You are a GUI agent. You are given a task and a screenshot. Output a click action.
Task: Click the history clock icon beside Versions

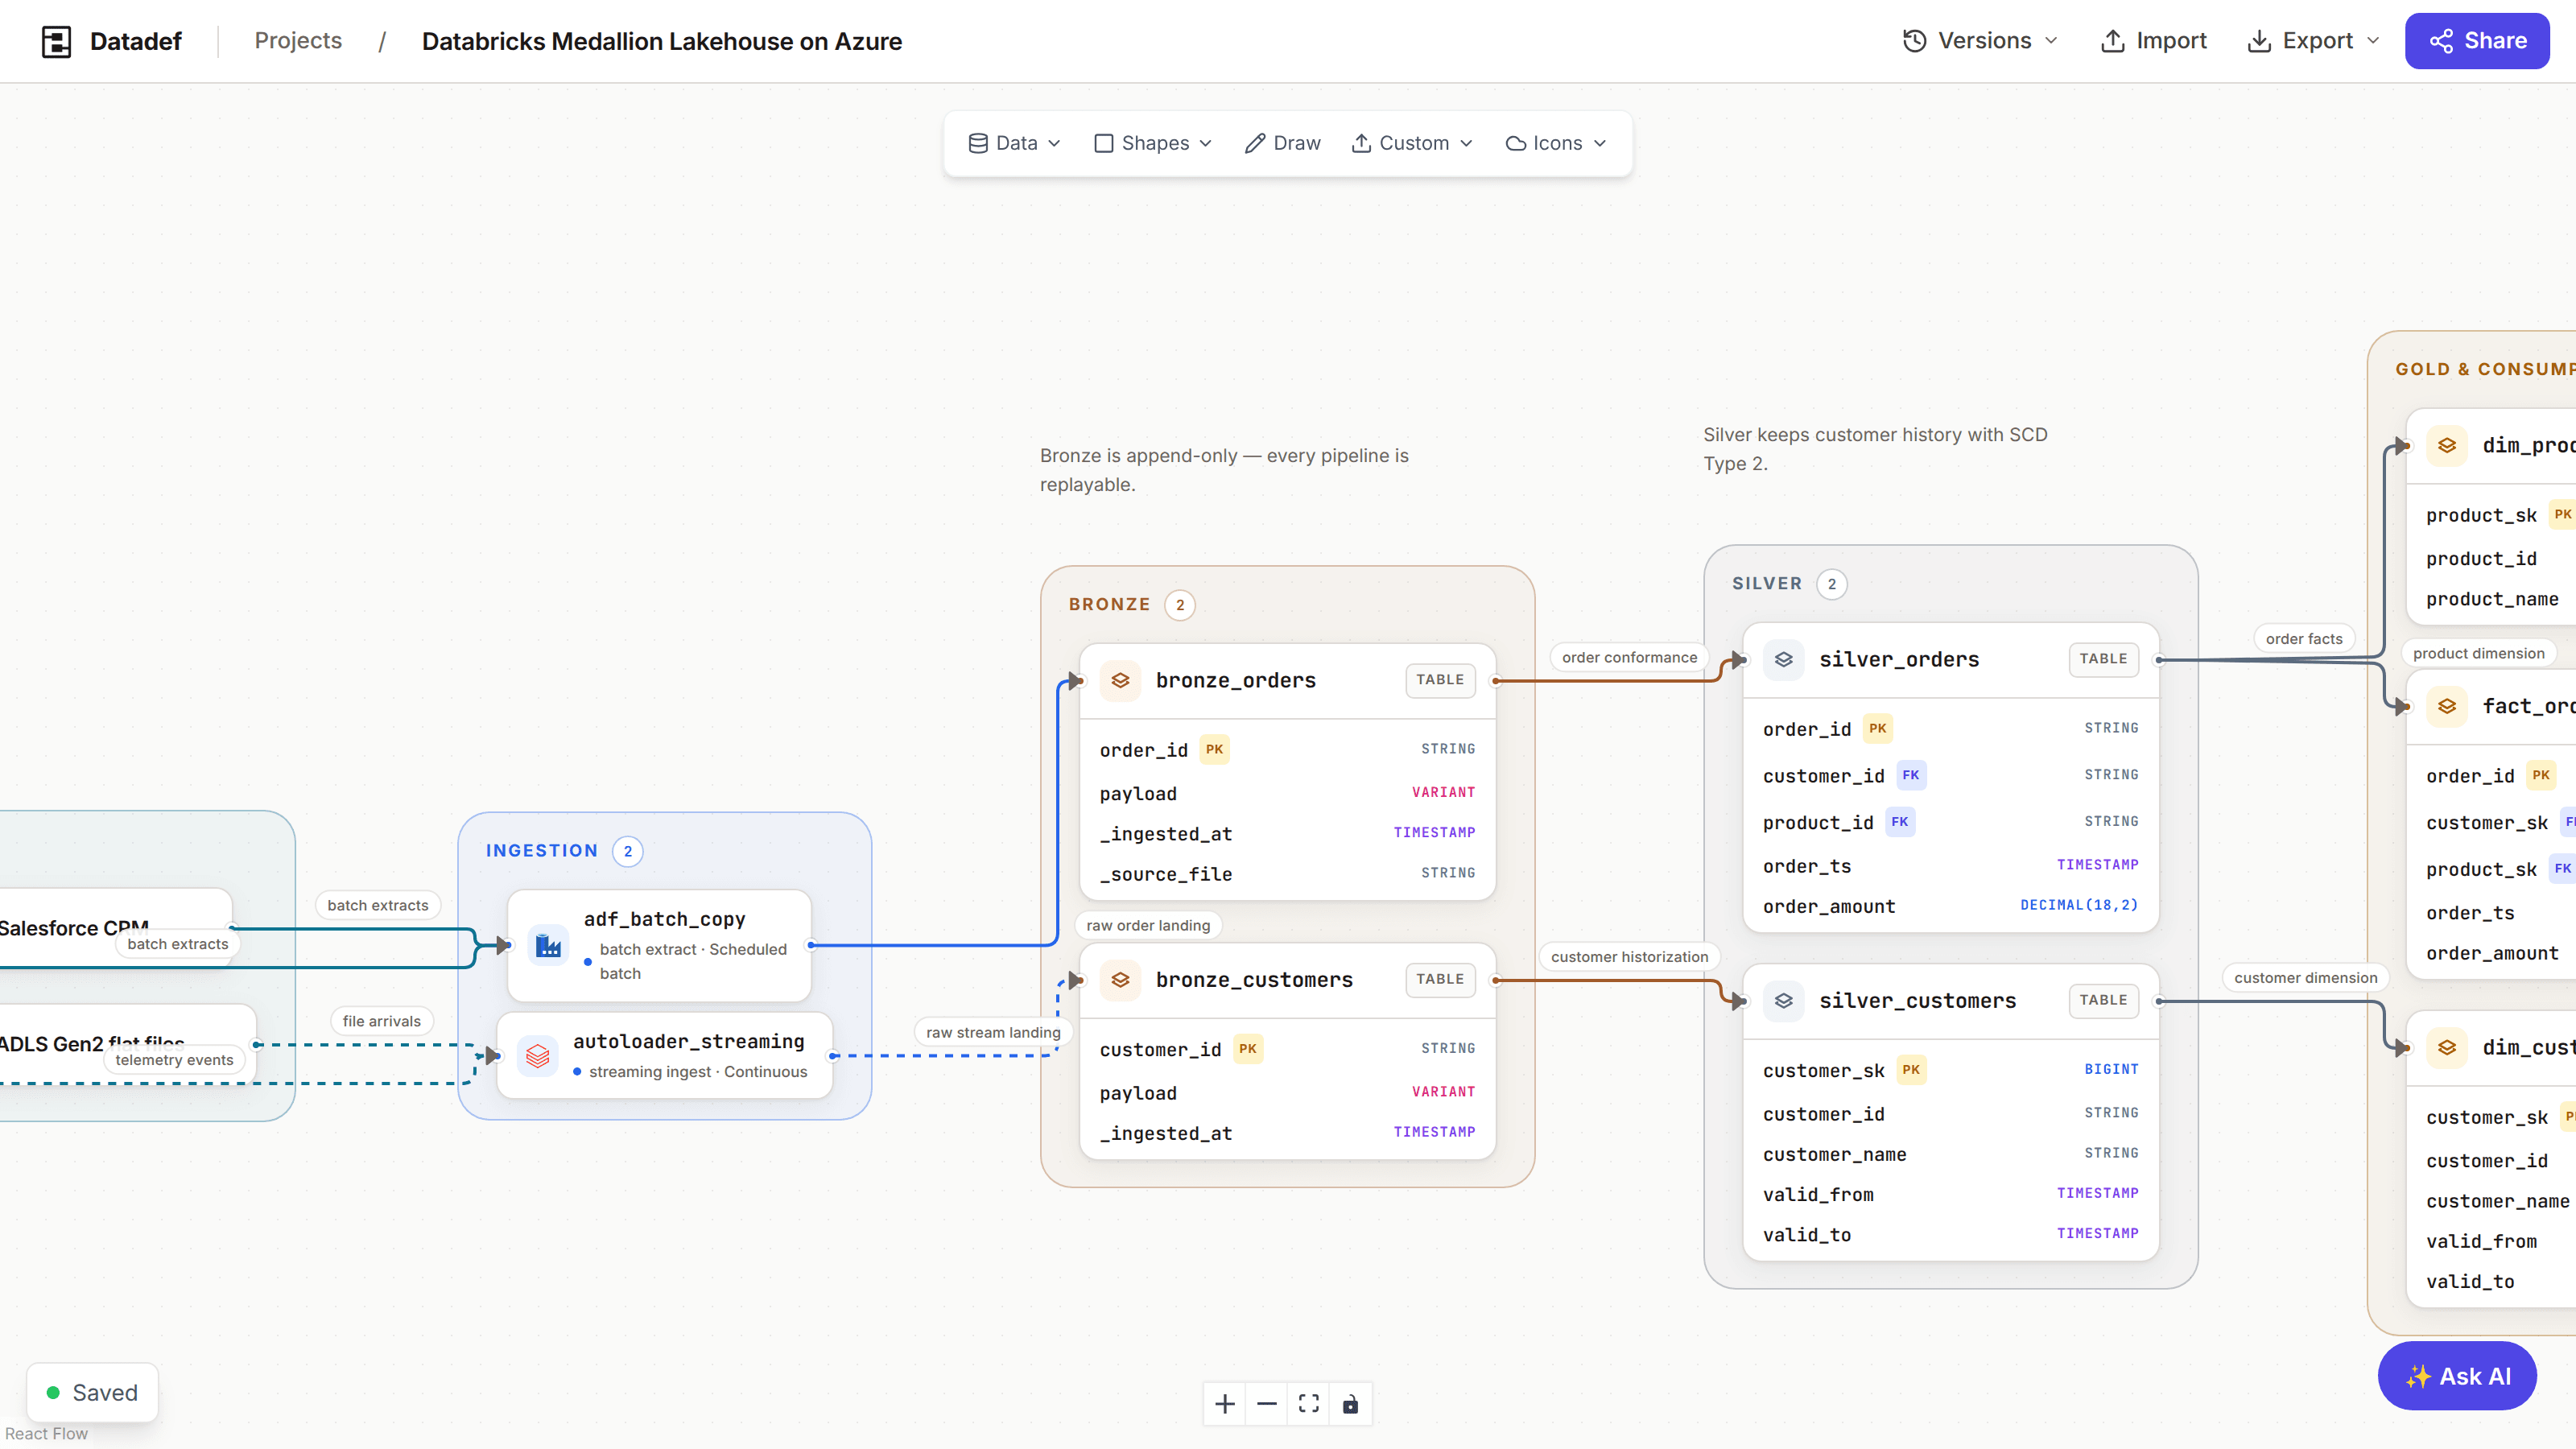1914,41
